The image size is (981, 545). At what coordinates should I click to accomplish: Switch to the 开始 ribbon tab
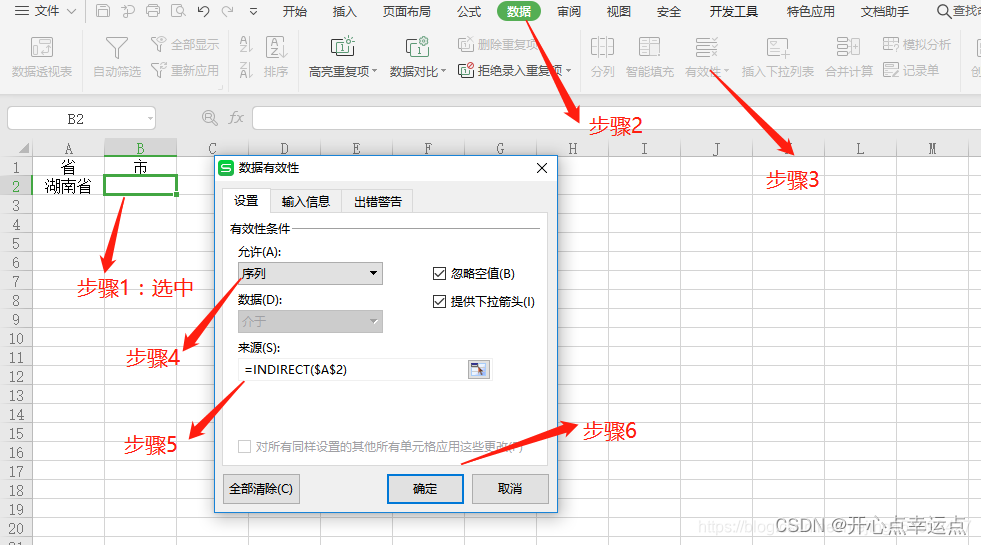pyautogui.click(x=295, y=11)
